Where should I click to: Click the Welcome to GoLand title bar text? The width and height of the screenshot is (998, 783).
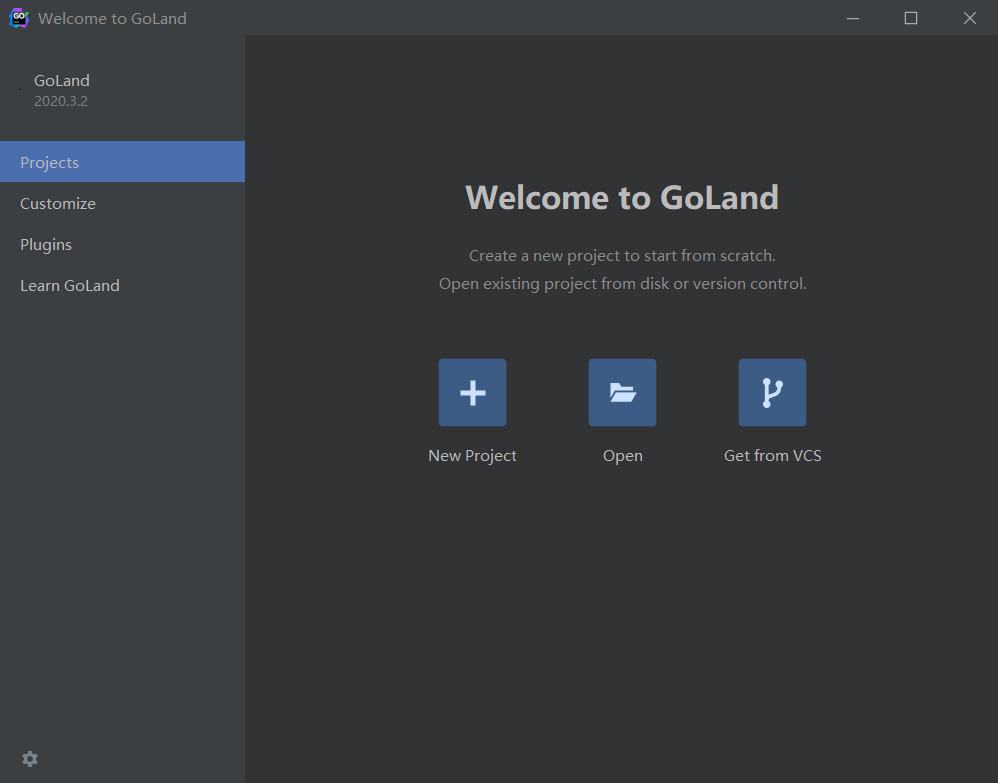[x=112, y=18]
